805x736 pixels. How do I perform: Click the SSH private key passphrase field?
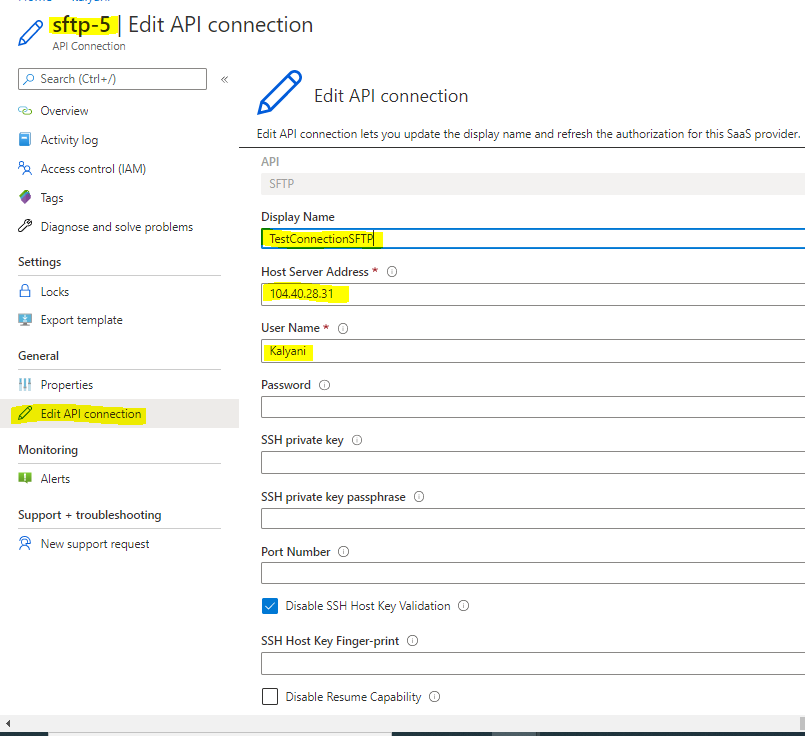click(533, 518)
